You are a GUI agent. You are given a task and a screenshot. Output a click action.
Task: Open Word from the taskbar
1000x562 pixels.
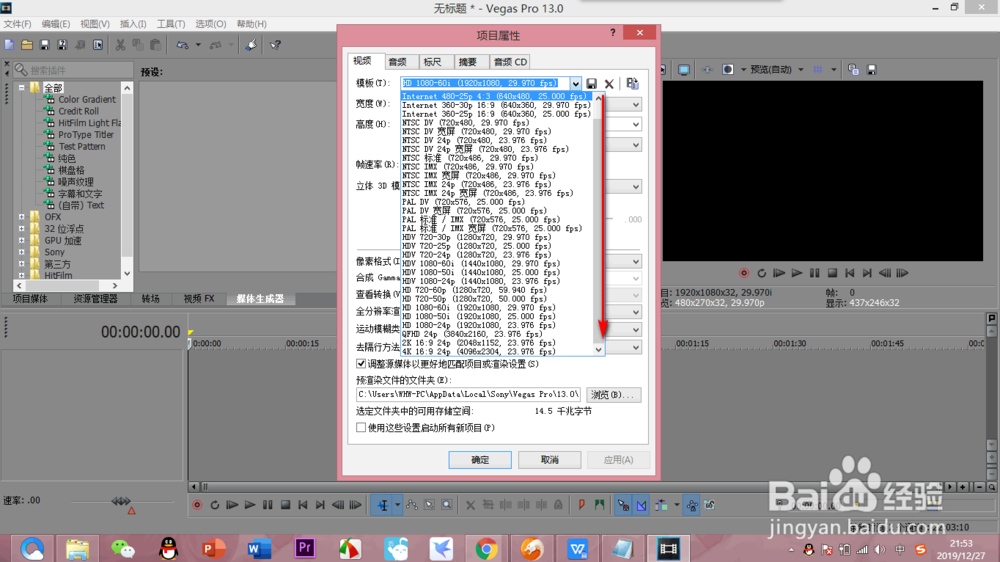coord(259,548)
